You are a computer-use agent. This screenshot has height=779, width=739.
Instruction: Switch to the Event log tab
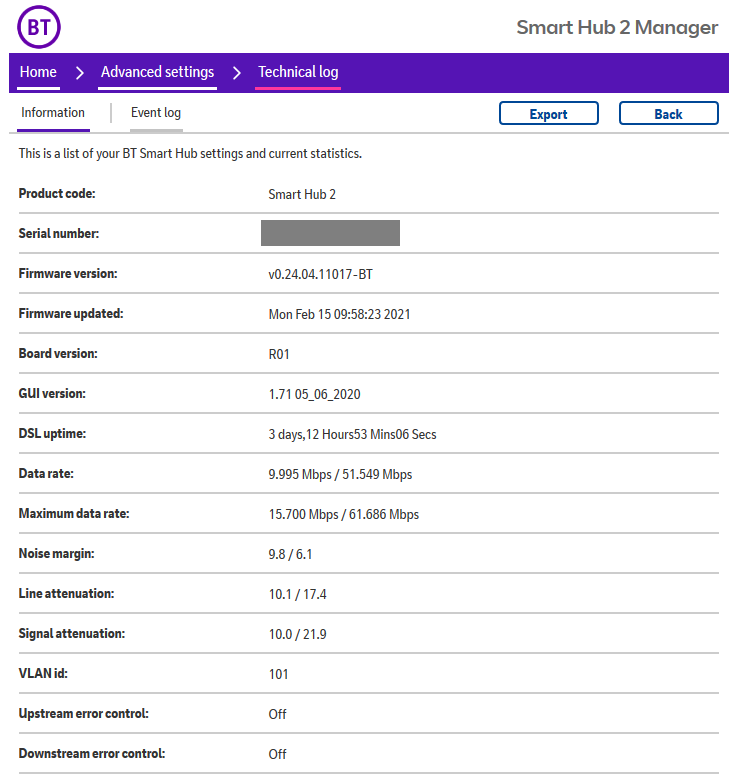point(156,113)
